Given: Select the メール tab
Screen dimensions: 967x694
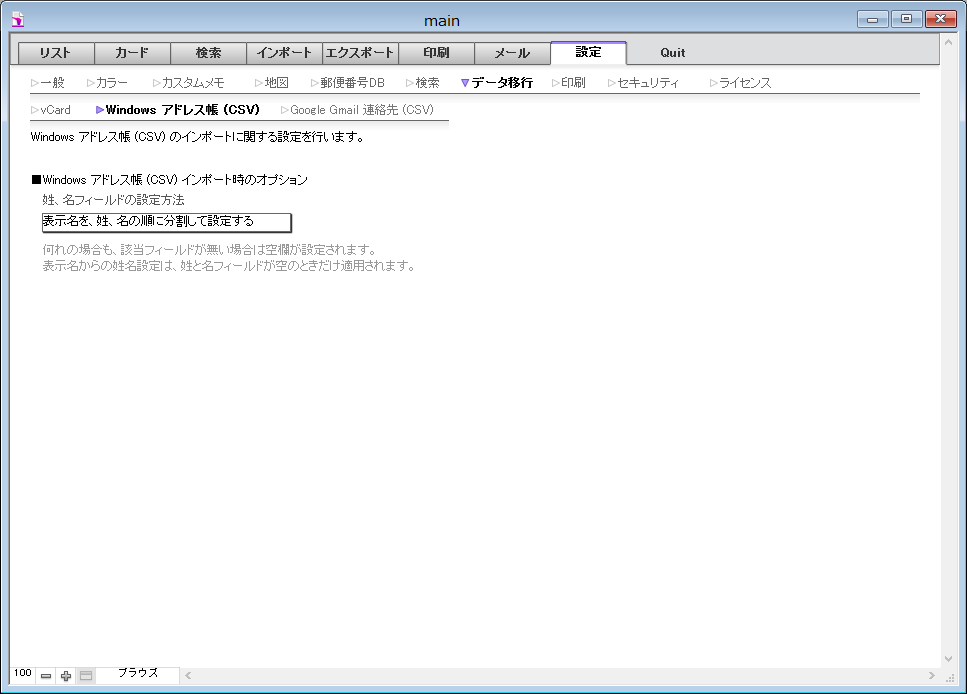Looking at the screenshot, I should 512,53.
